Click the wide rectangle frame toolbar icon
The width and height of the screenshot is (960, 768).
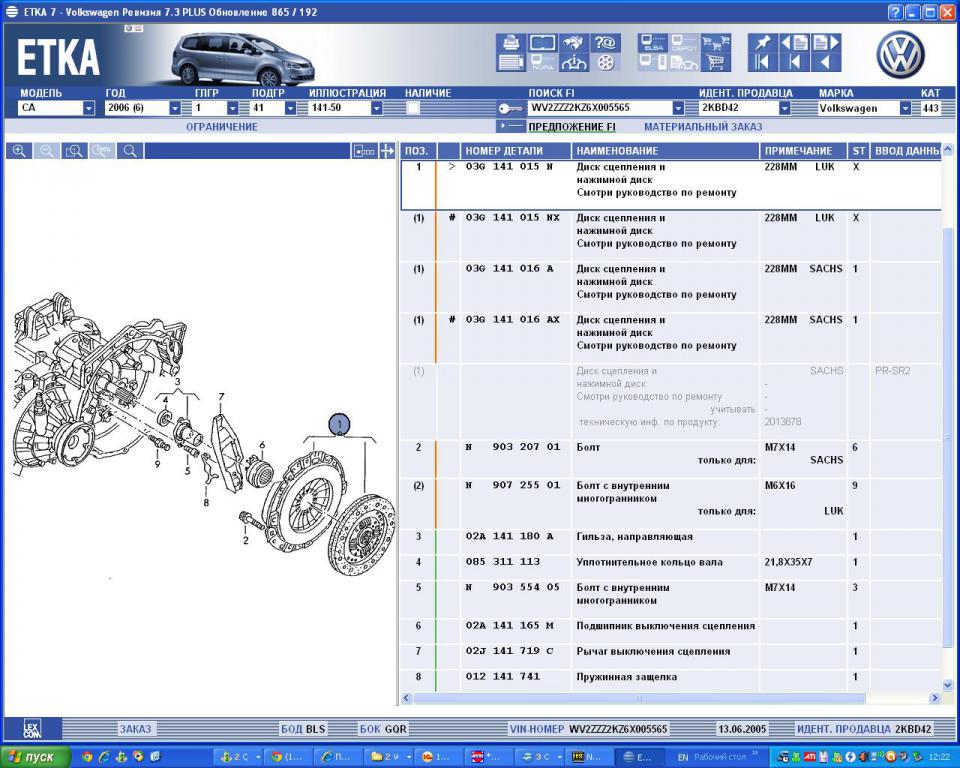(542, 43)
